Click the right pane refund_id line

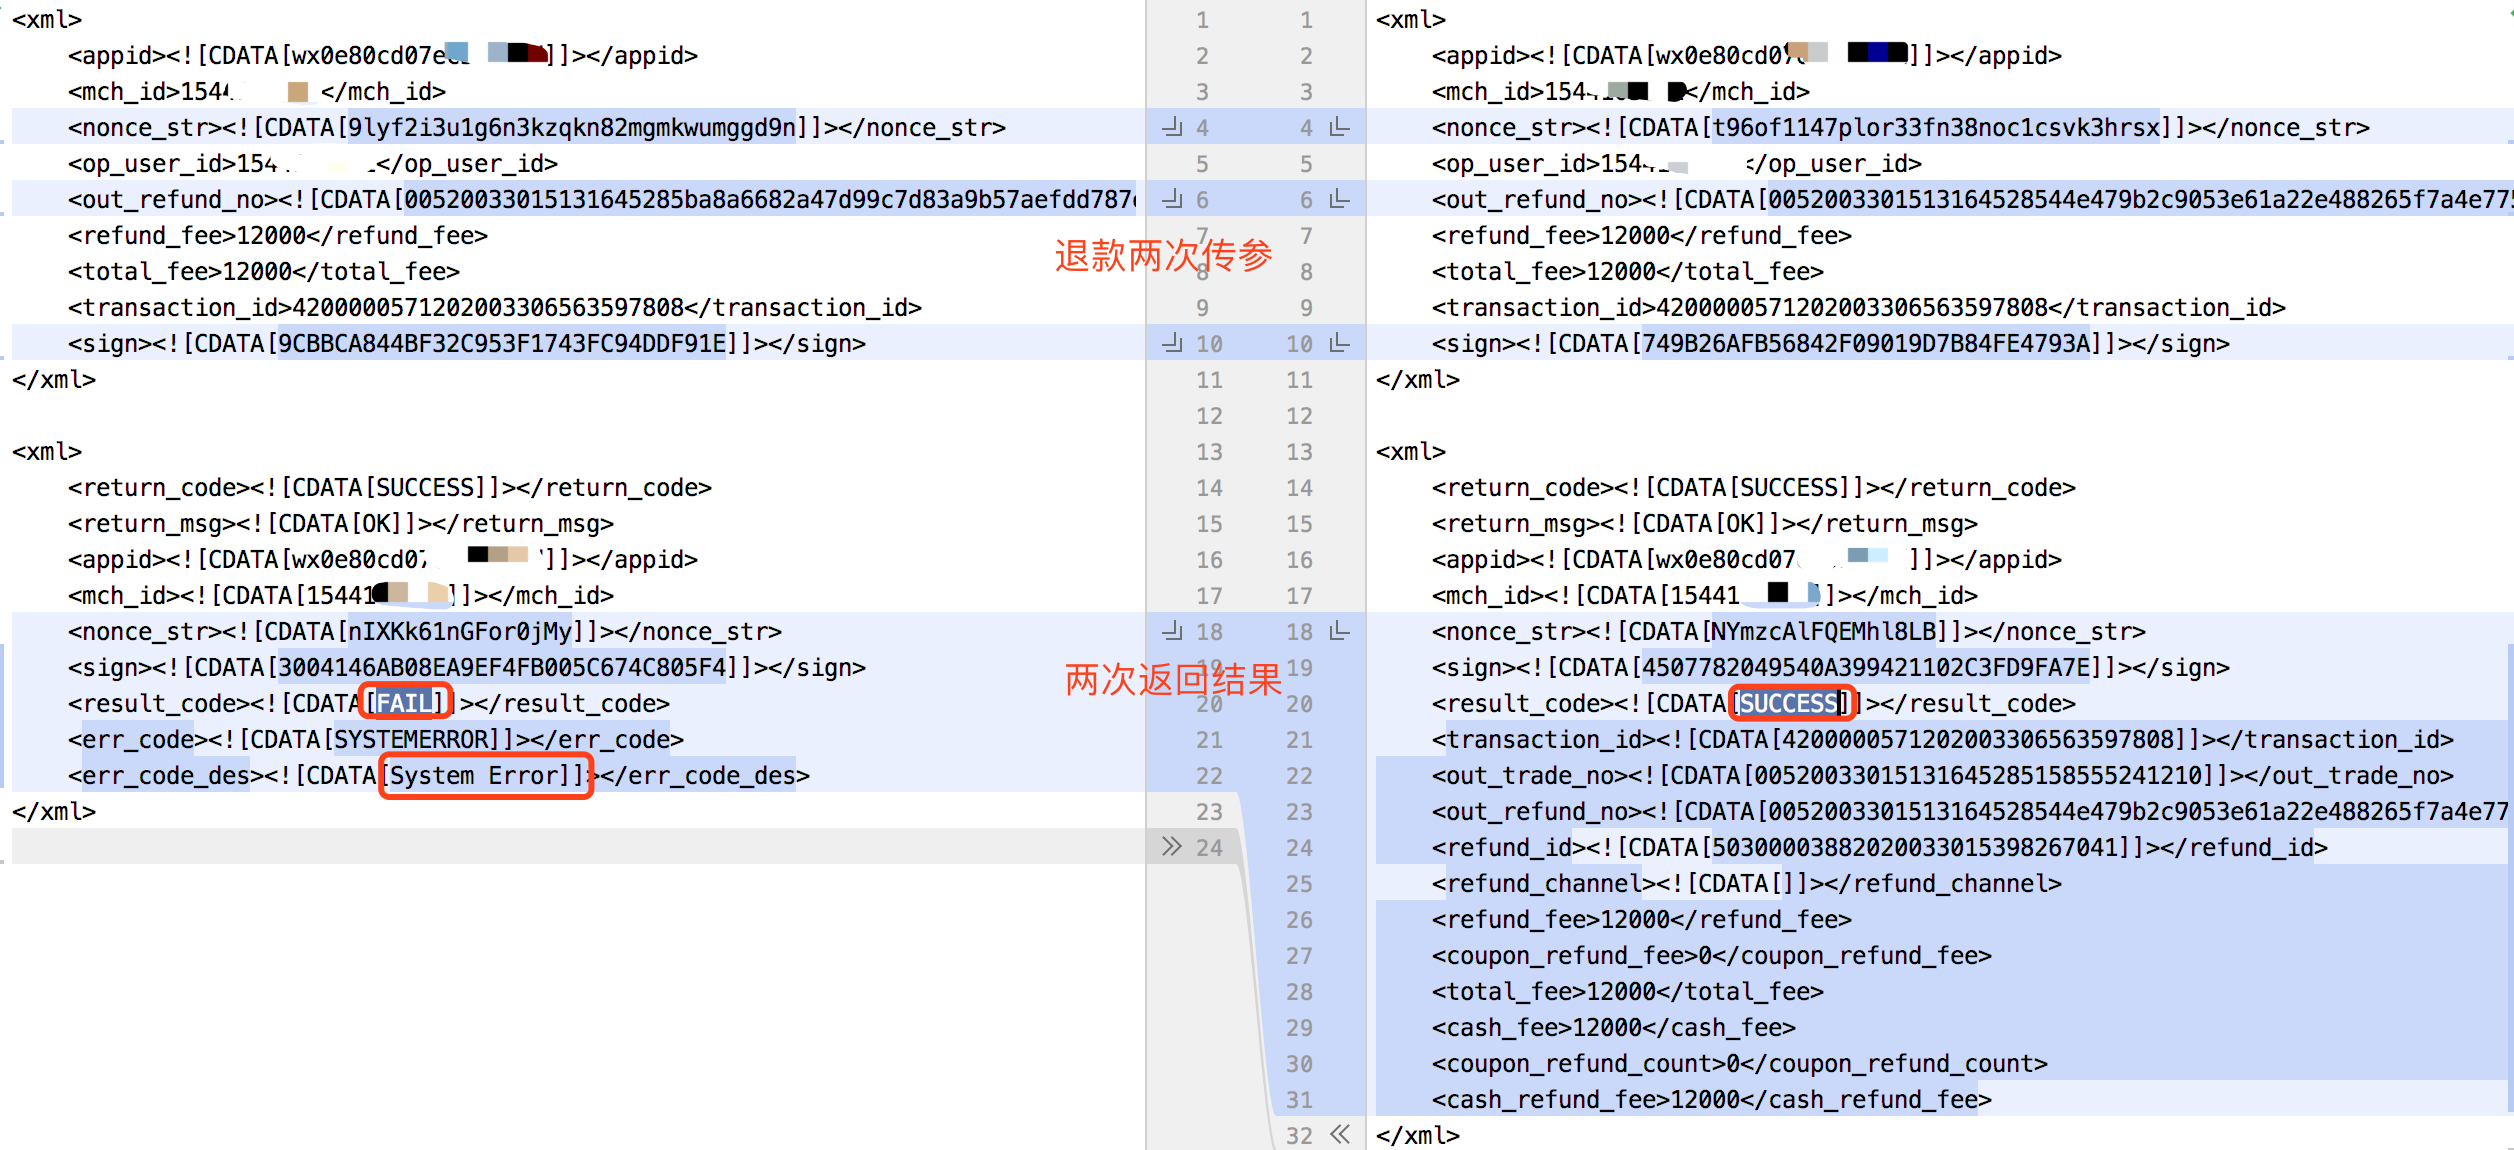(1880, 847)
